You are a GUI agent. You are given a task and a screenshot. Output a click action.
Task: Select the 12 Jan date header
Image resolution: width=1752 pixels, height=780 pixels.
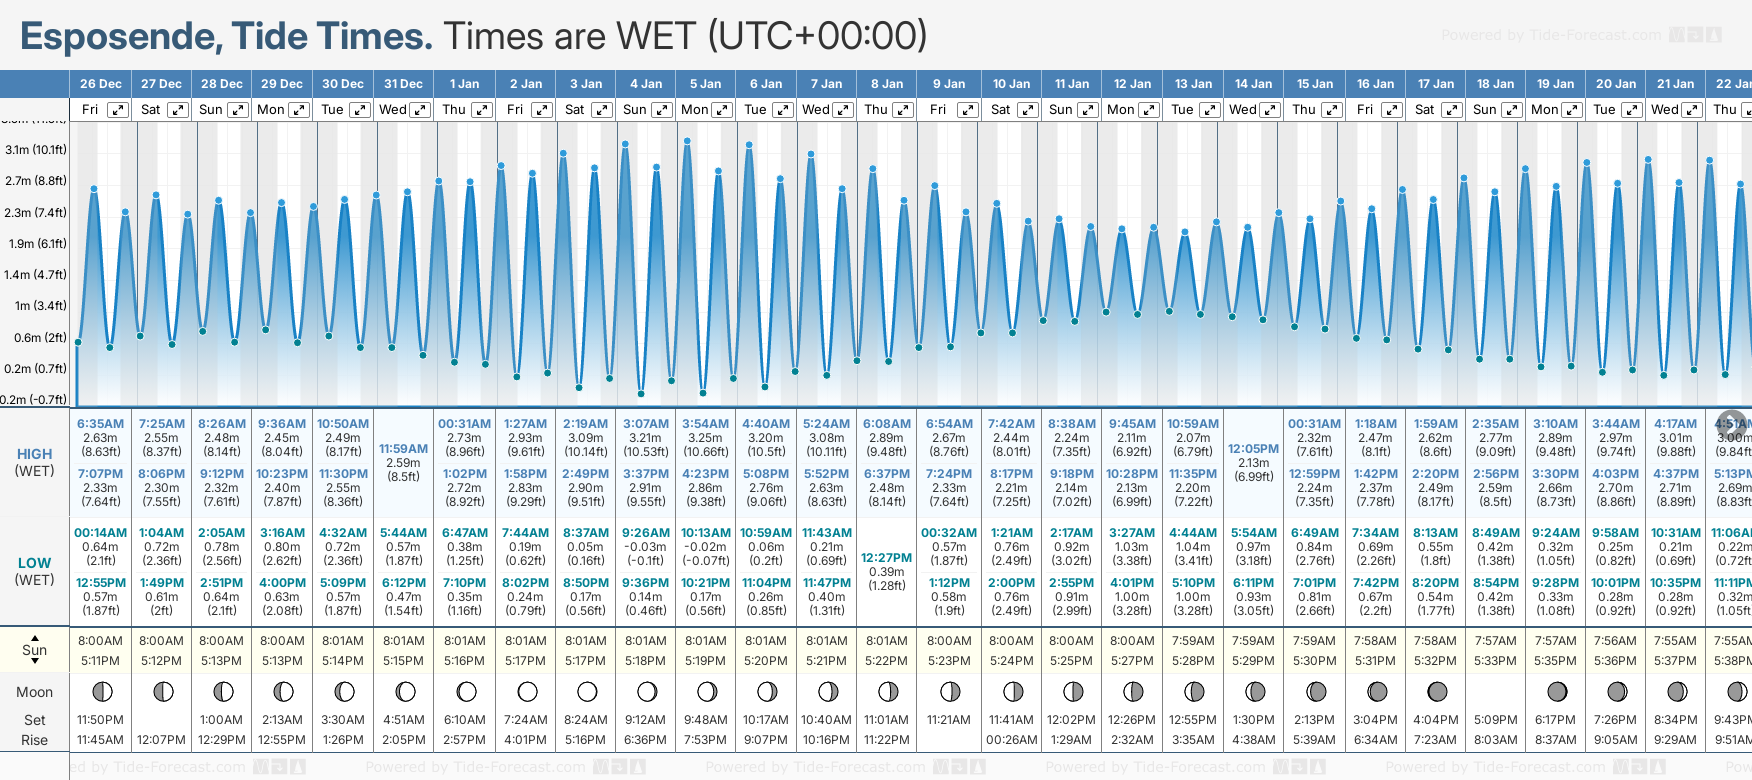pos(1132,84)
